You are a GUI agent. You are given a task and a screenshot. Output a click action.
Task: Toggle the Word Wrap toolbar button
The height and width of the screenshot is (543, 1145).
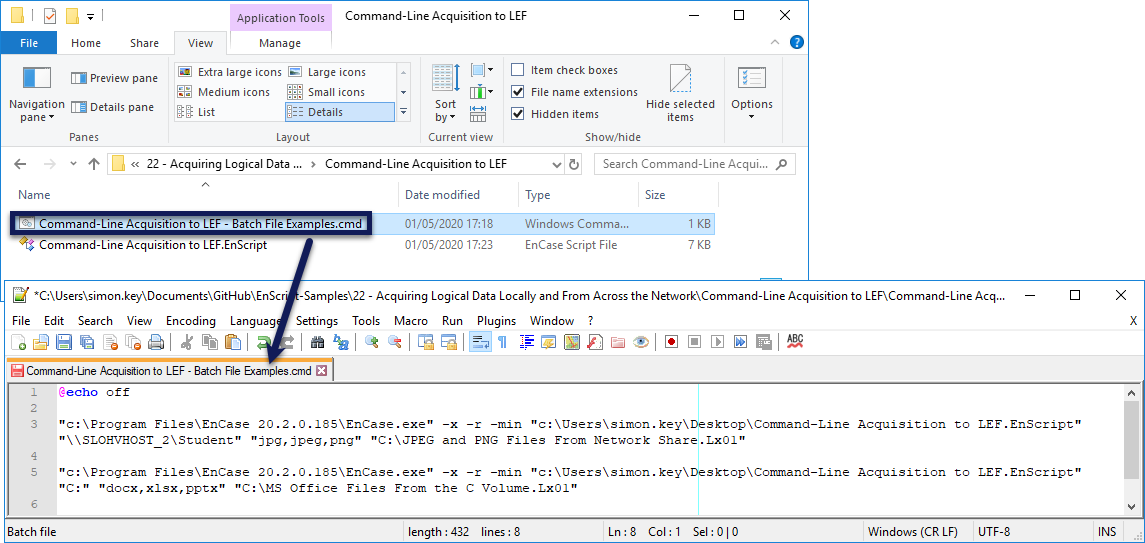tap(480, 342)
